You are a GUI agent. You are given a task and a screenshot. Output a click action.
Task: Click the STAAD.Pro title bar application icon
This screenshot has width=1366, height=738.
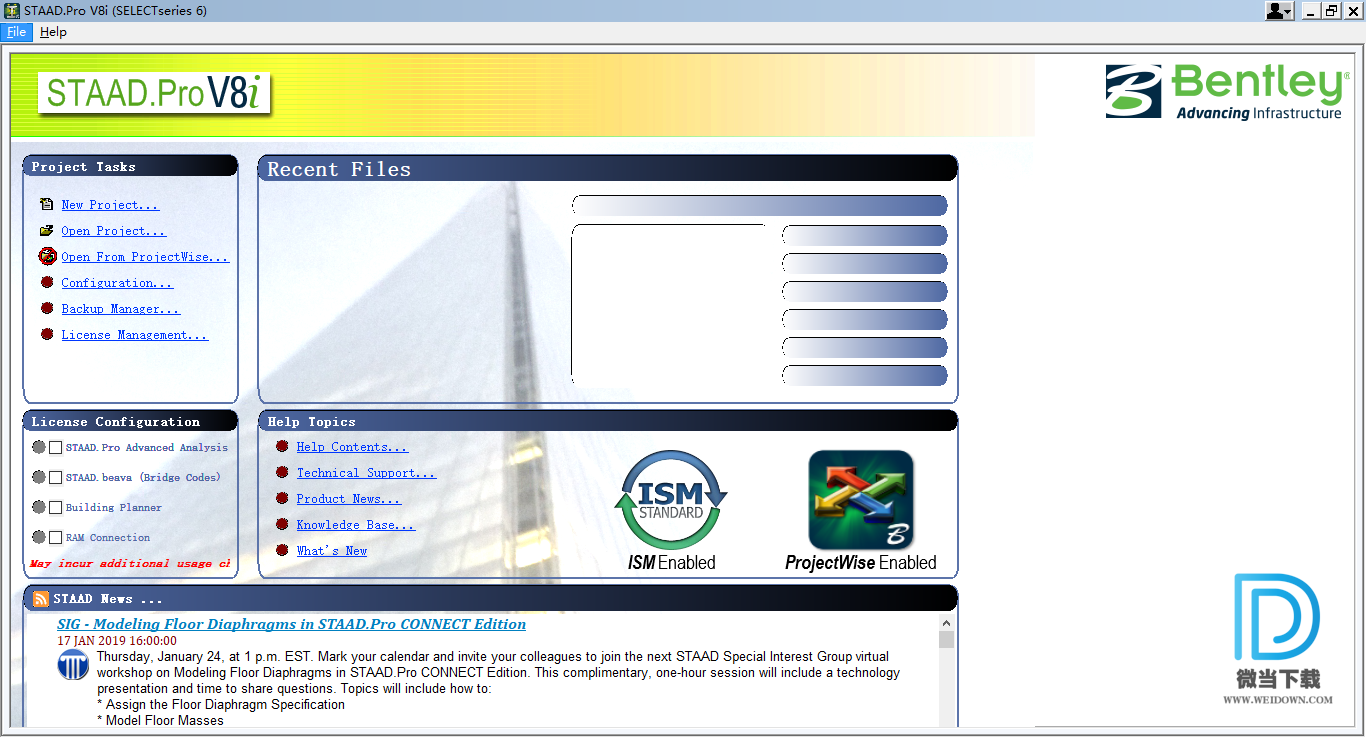point(12,11)
